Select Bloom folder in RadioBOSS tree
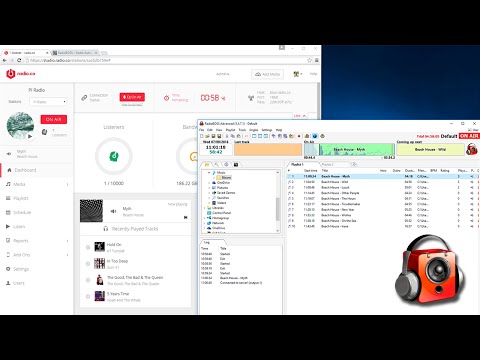This screenshot has height=360, width=480. (224, 178)
